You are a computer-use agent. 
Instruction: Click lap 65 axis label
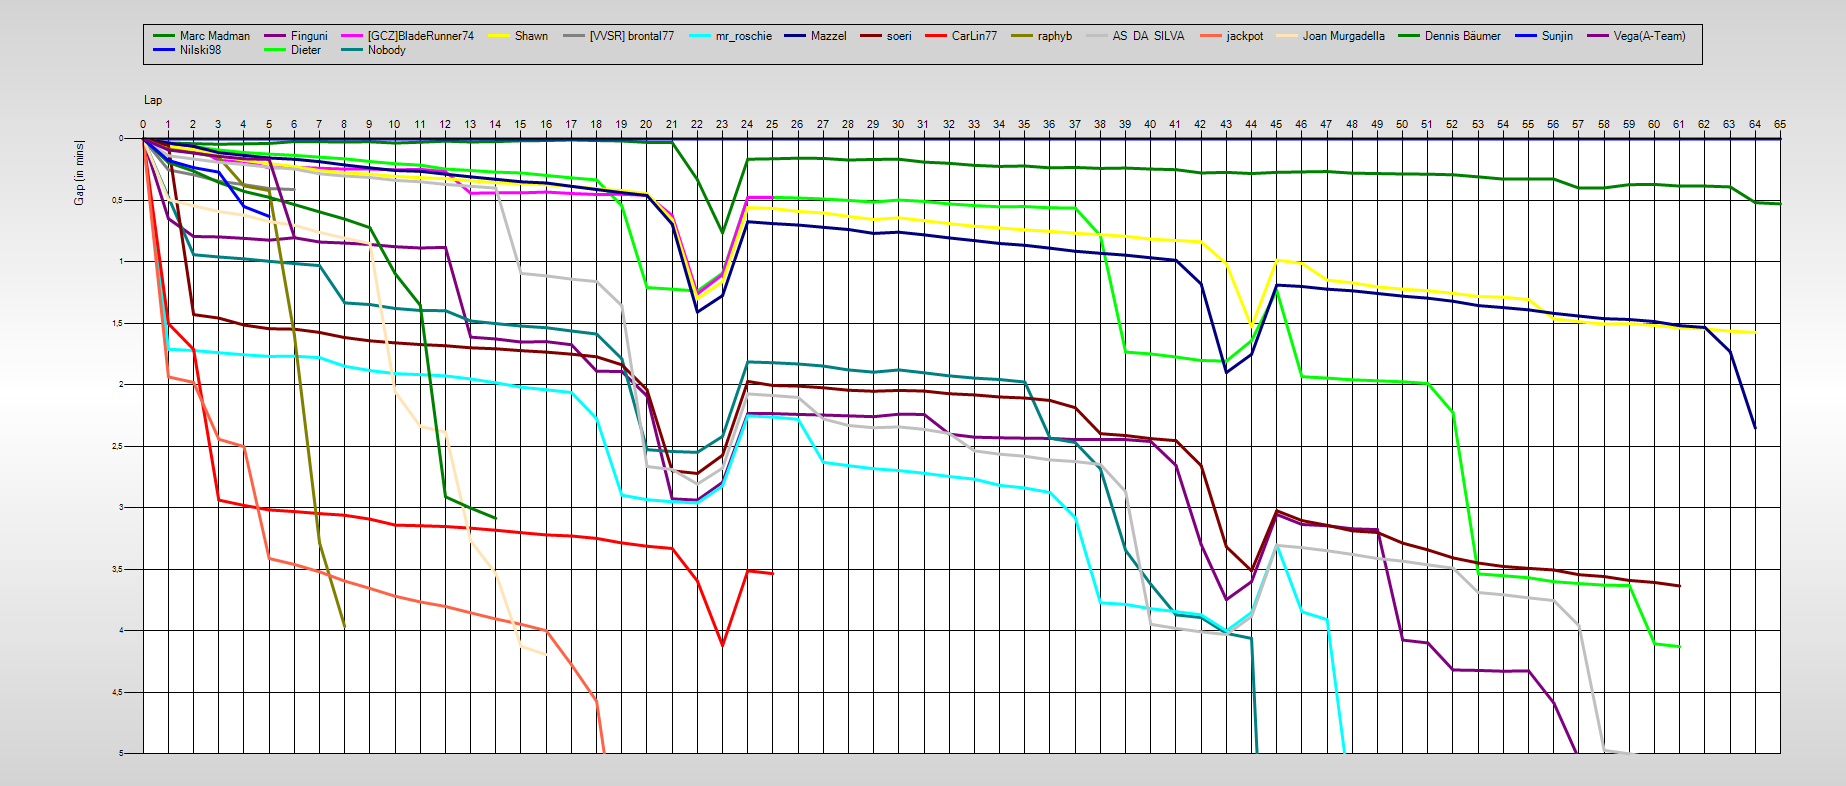click(x=1780, y=125)
